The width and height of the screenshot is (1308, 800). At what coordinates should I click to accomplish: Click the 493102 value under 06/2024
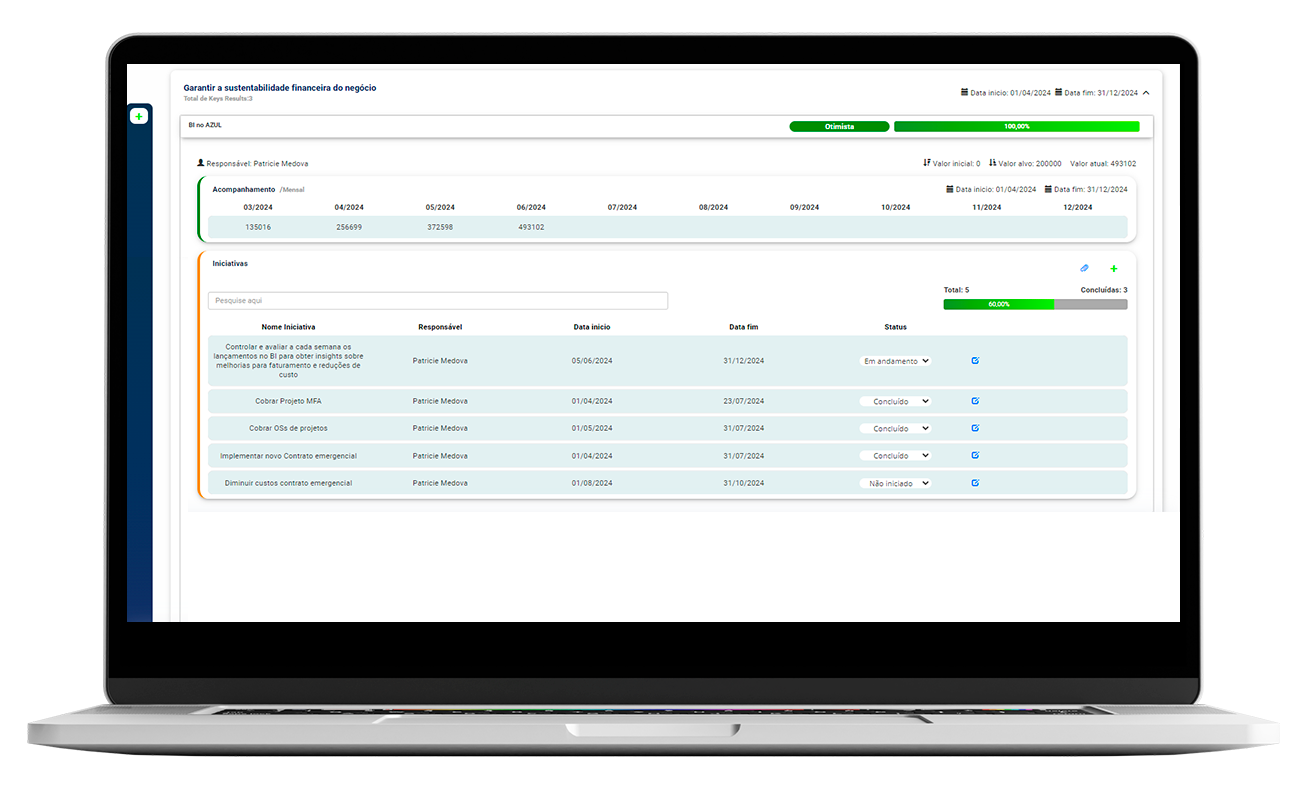pos(531,227)
